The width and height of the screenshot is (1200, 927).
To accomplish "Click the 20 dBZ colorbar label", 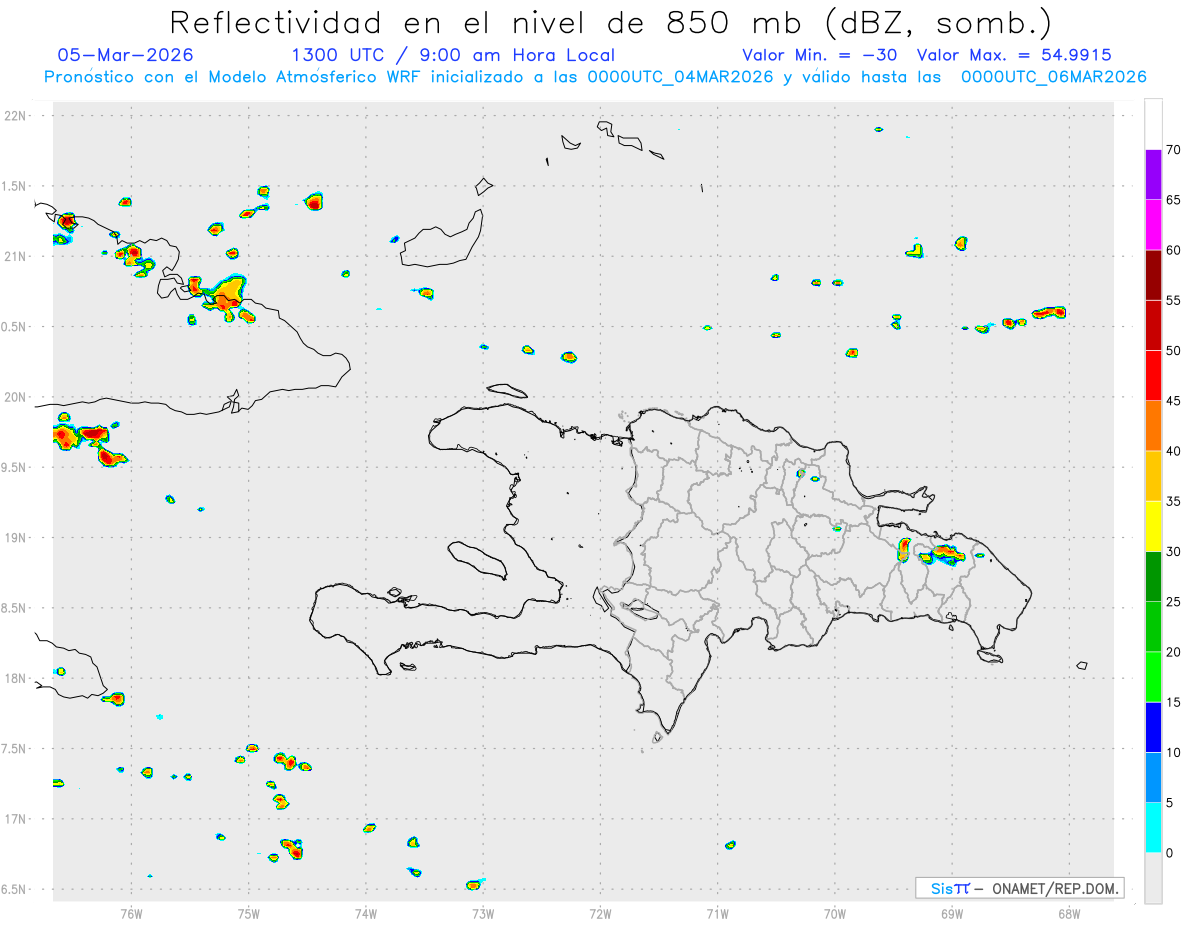I will coord(1174,652).
